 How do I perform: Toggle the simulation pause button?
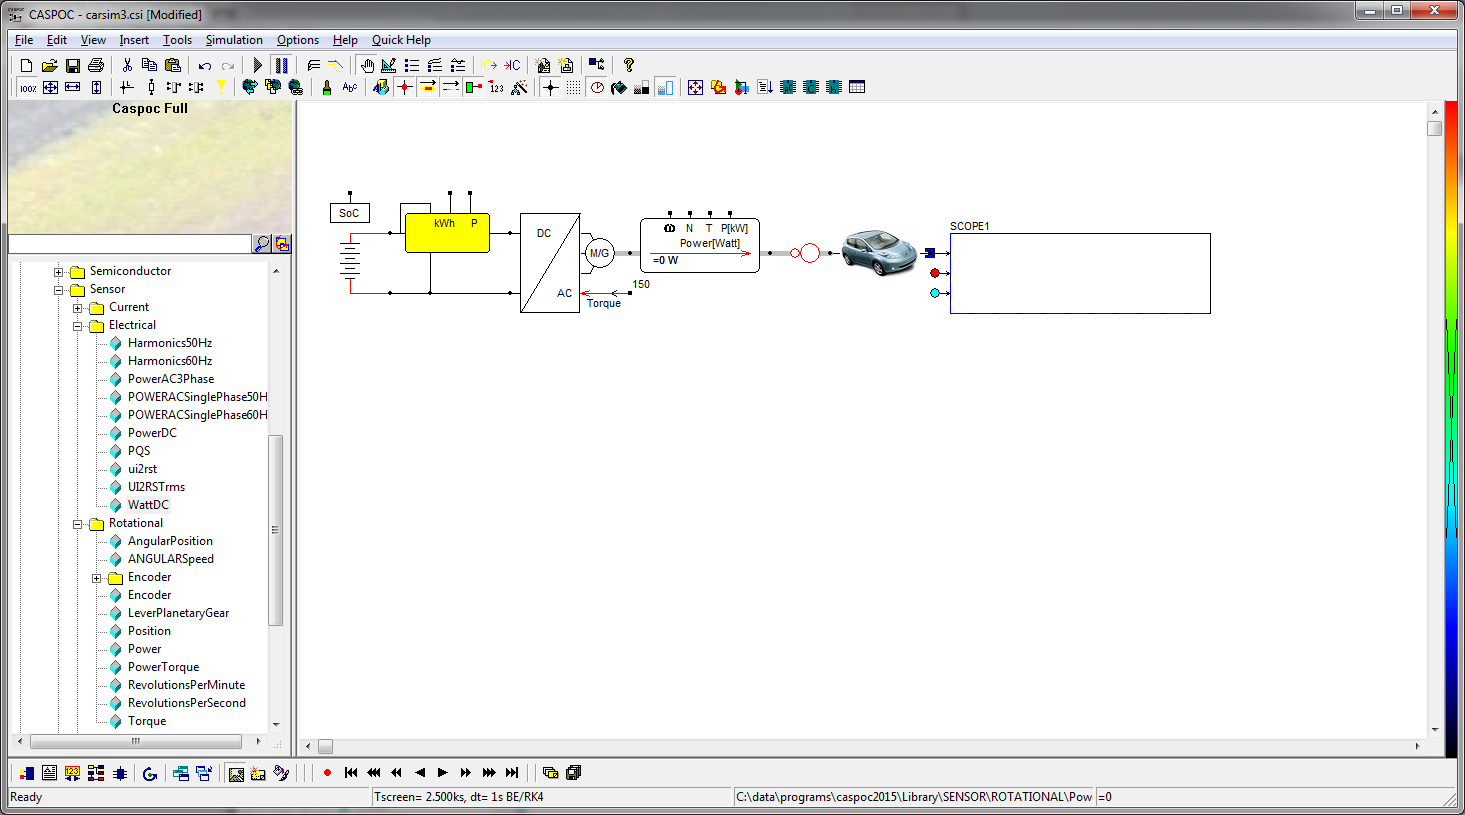click(281, 65)
